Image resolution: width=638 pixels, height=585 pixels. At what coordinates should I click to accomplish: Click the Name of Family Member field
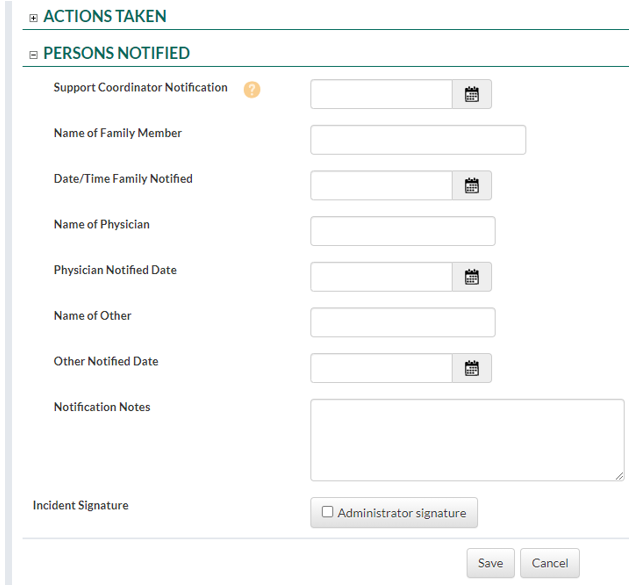tap(418, 140)
